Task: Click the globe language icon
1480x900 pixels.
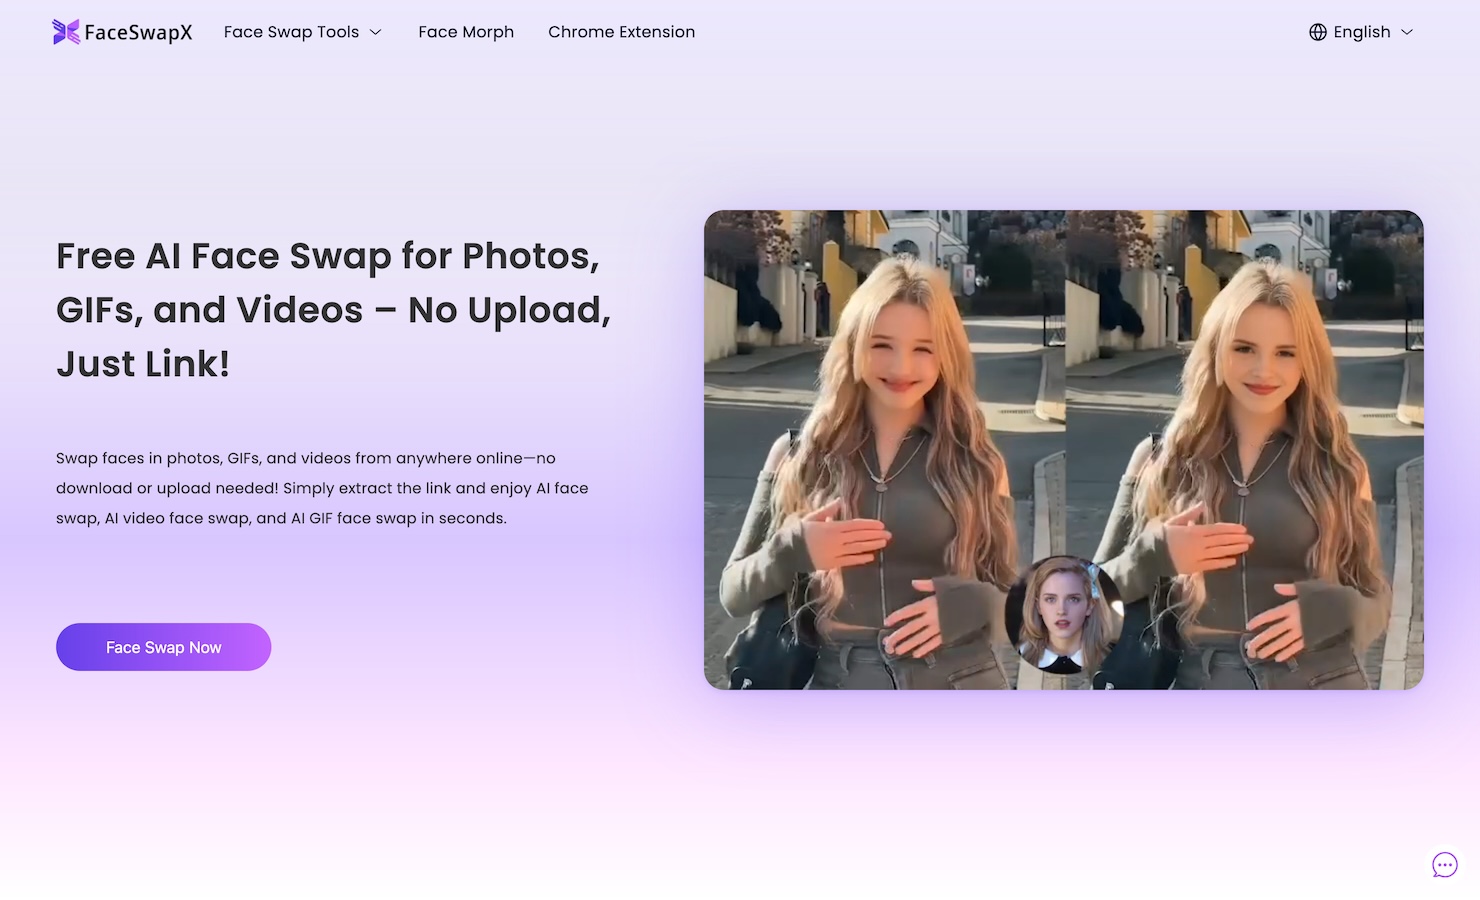Action: pos(1318,32)
